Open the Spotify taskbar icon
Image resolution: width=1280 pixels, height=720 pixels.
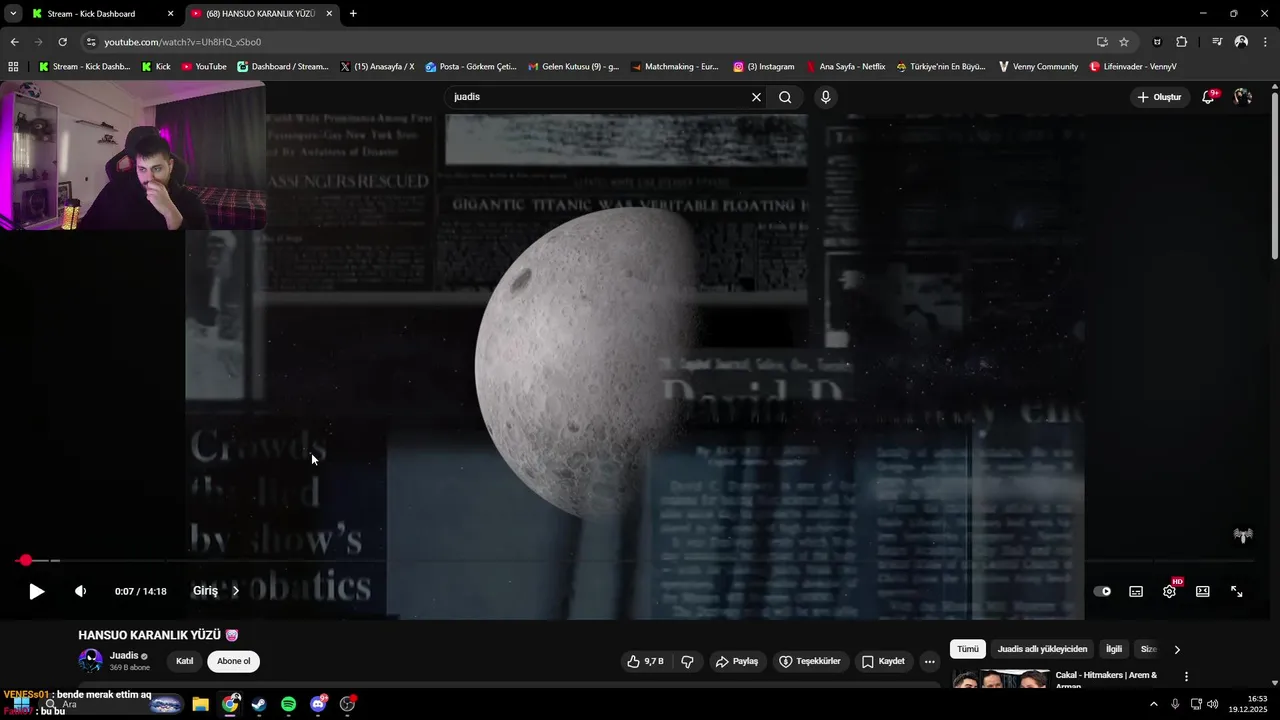(288, 704)
